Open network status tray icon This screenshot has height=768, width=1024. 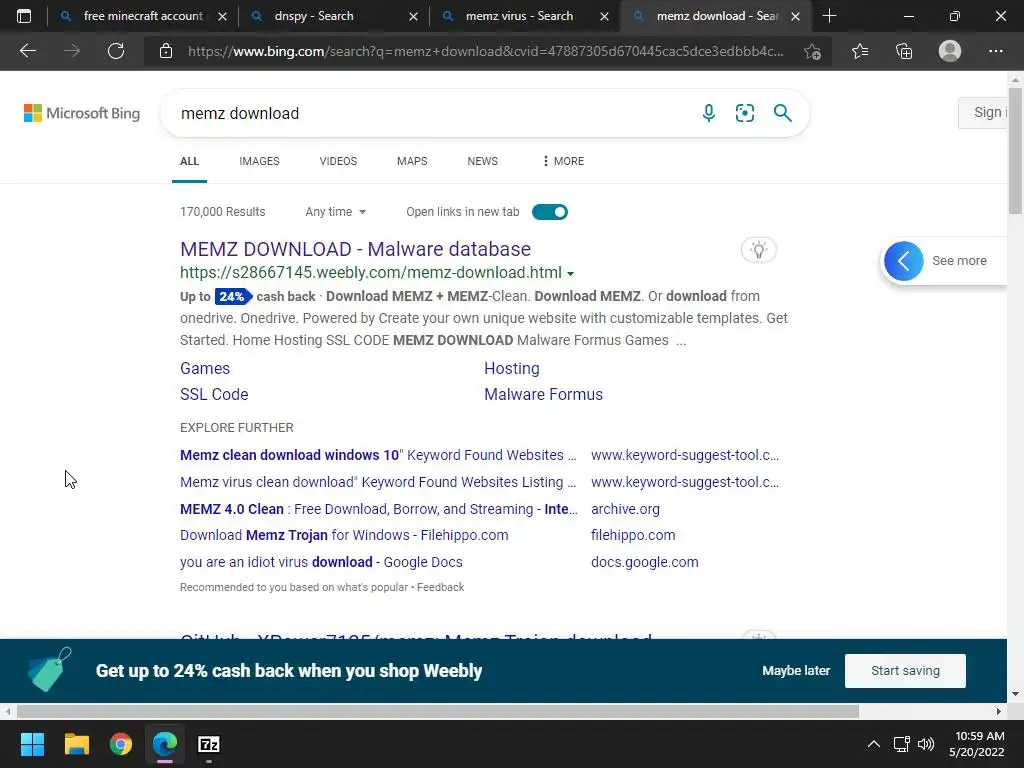pyautogui.click(x=901, y=744)
